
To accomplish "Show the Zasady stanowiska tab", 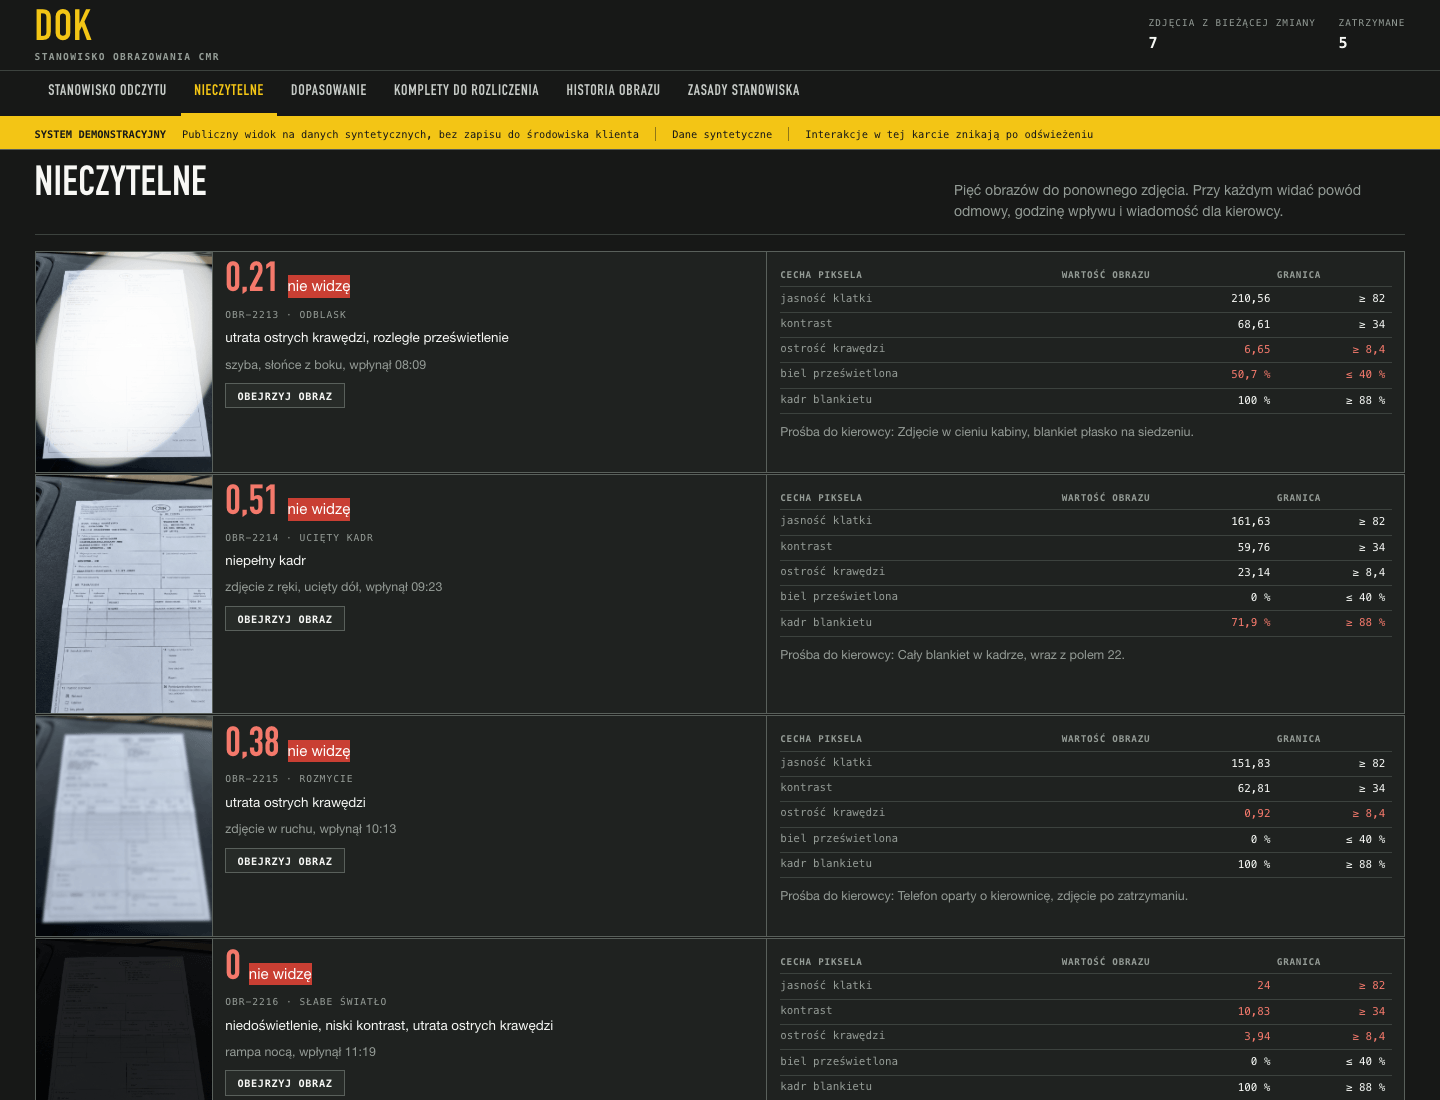I will click(x=743, y=90).
